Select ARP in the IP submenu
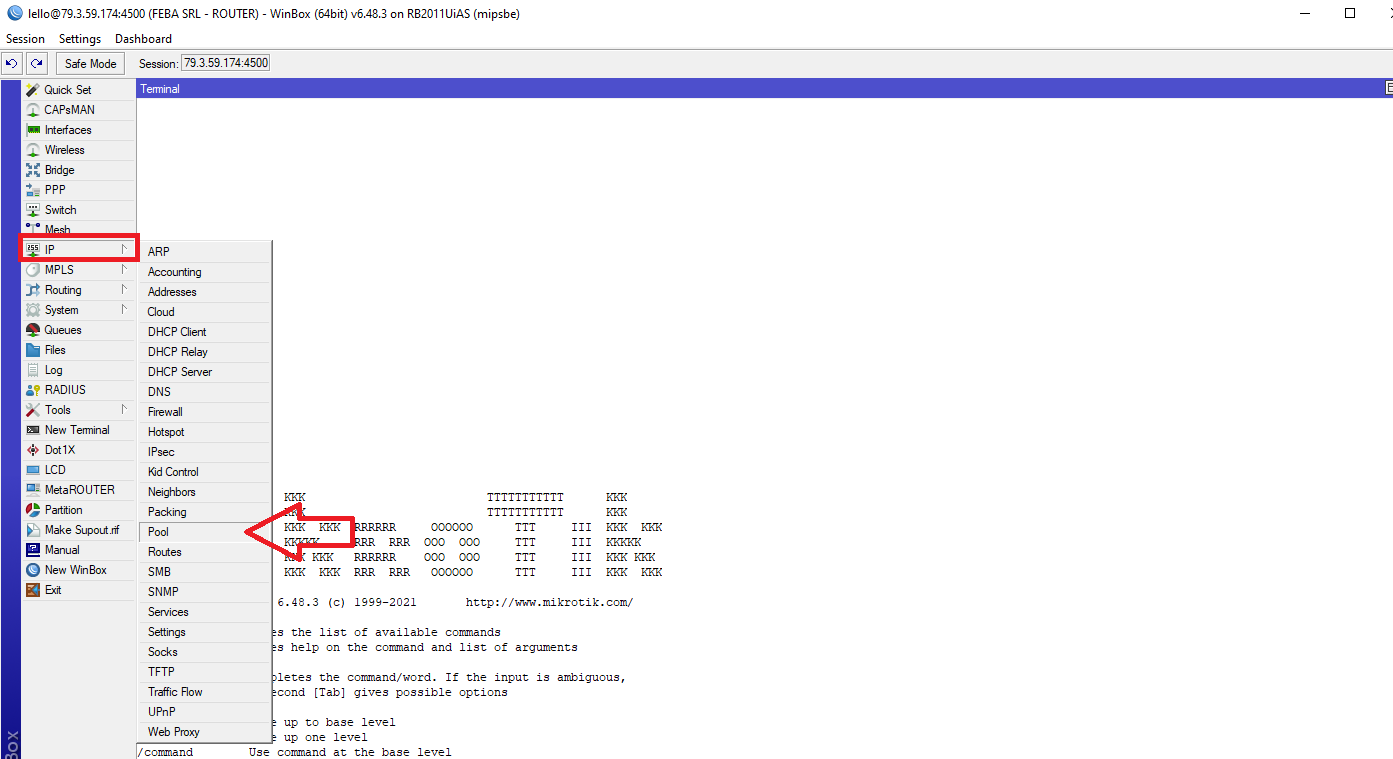 click(x=205, y=252)
